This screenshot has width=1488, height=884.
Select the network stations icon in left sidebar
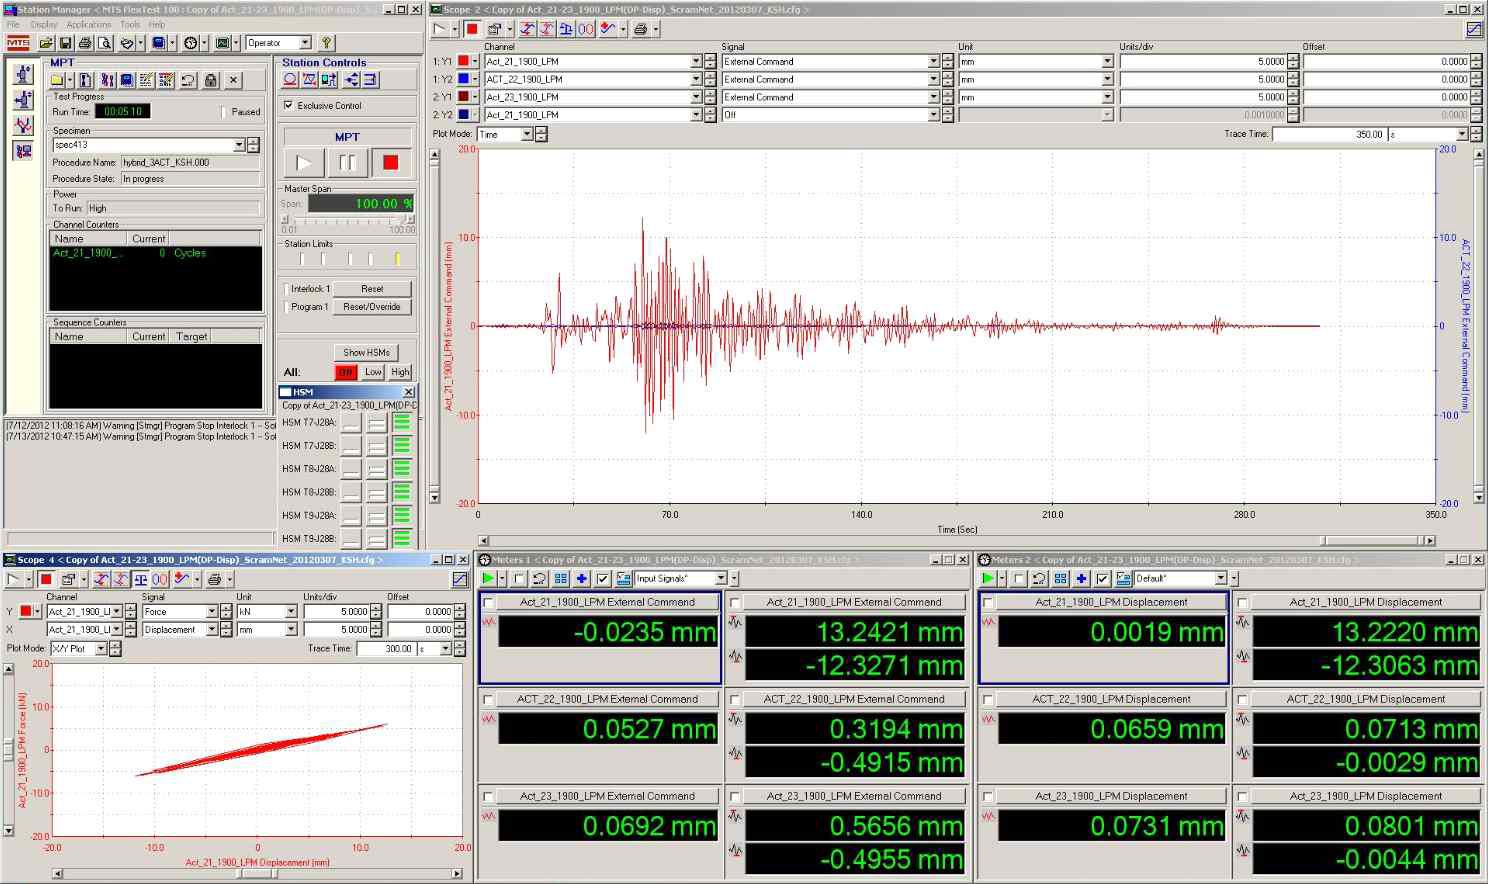[x=23, y=151]
